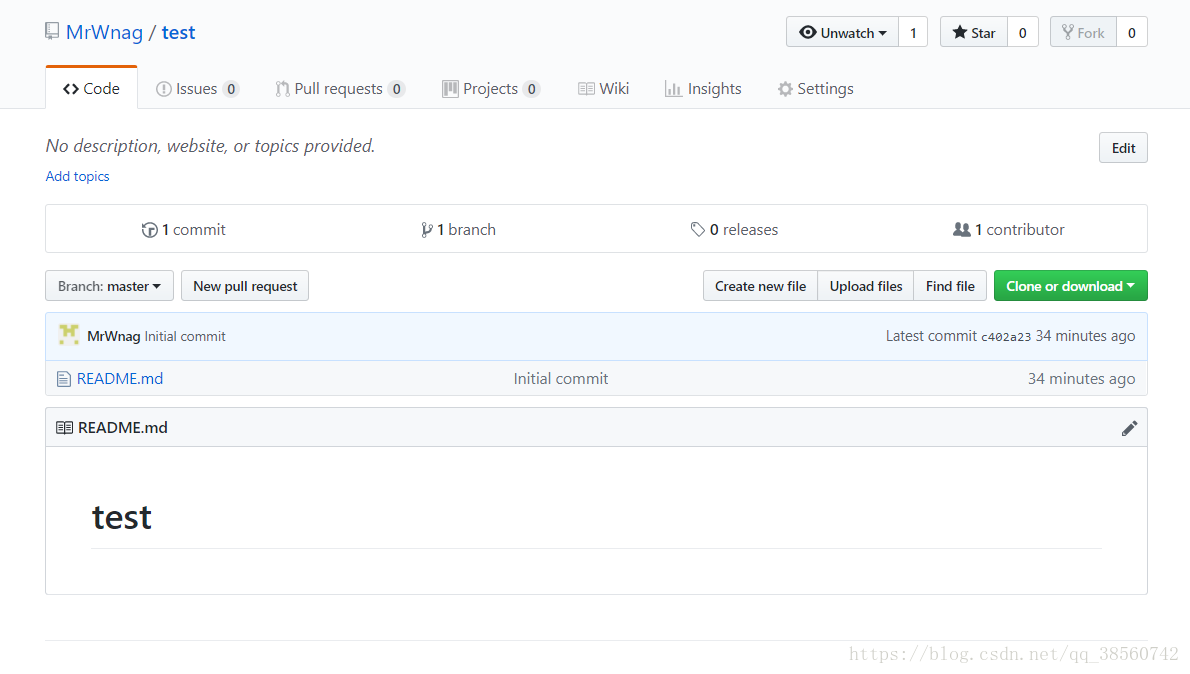Click the MrWnag commit author name
Viewport: 1190px width, 674px height.
pyautogui.click(x=114, y=336)
